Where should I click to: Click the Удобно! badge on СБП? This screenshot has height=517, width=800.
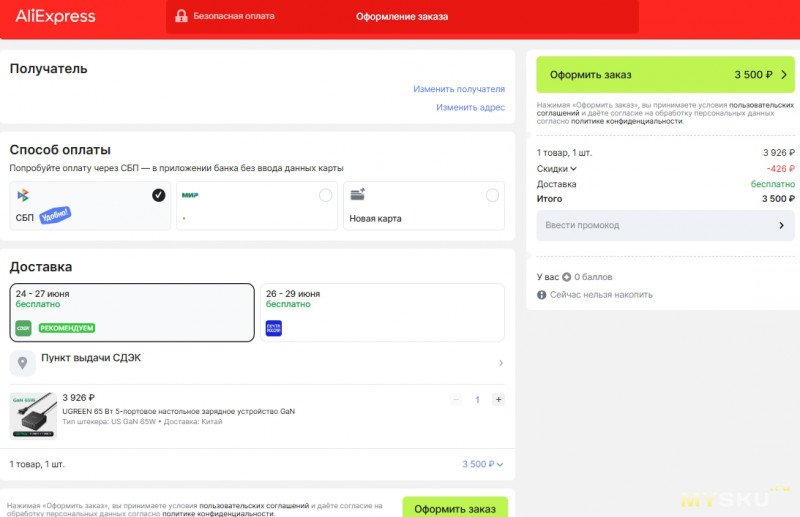(55, 215)
